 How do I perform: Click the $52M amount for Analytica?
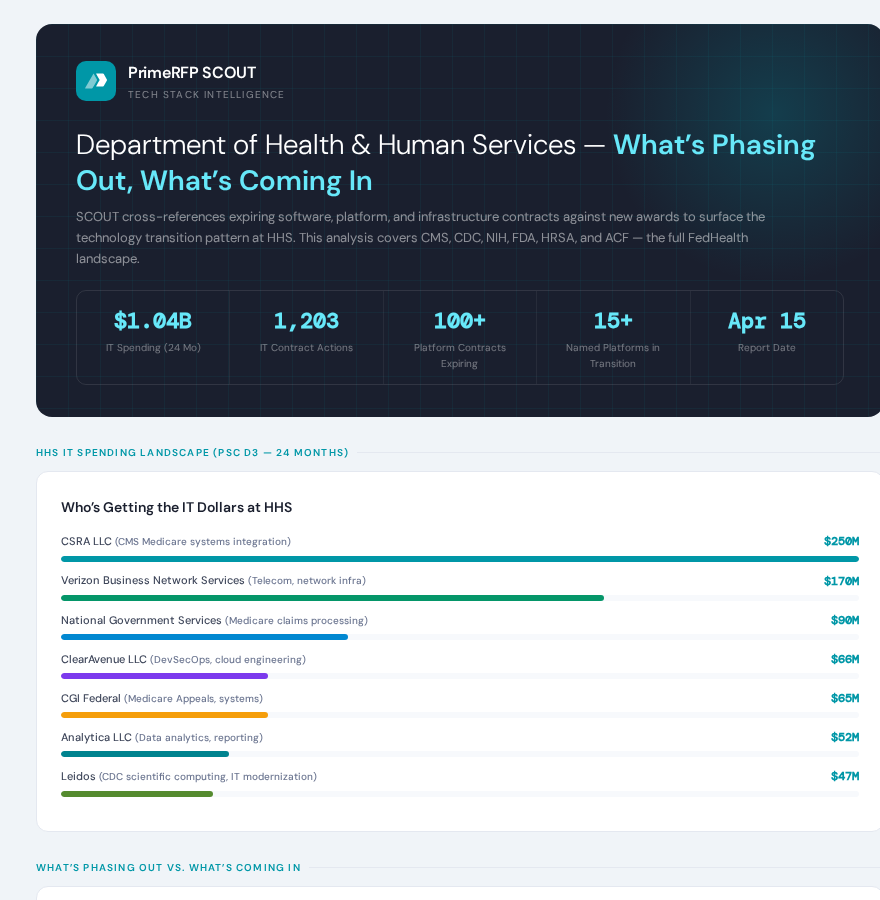point(845,737)
